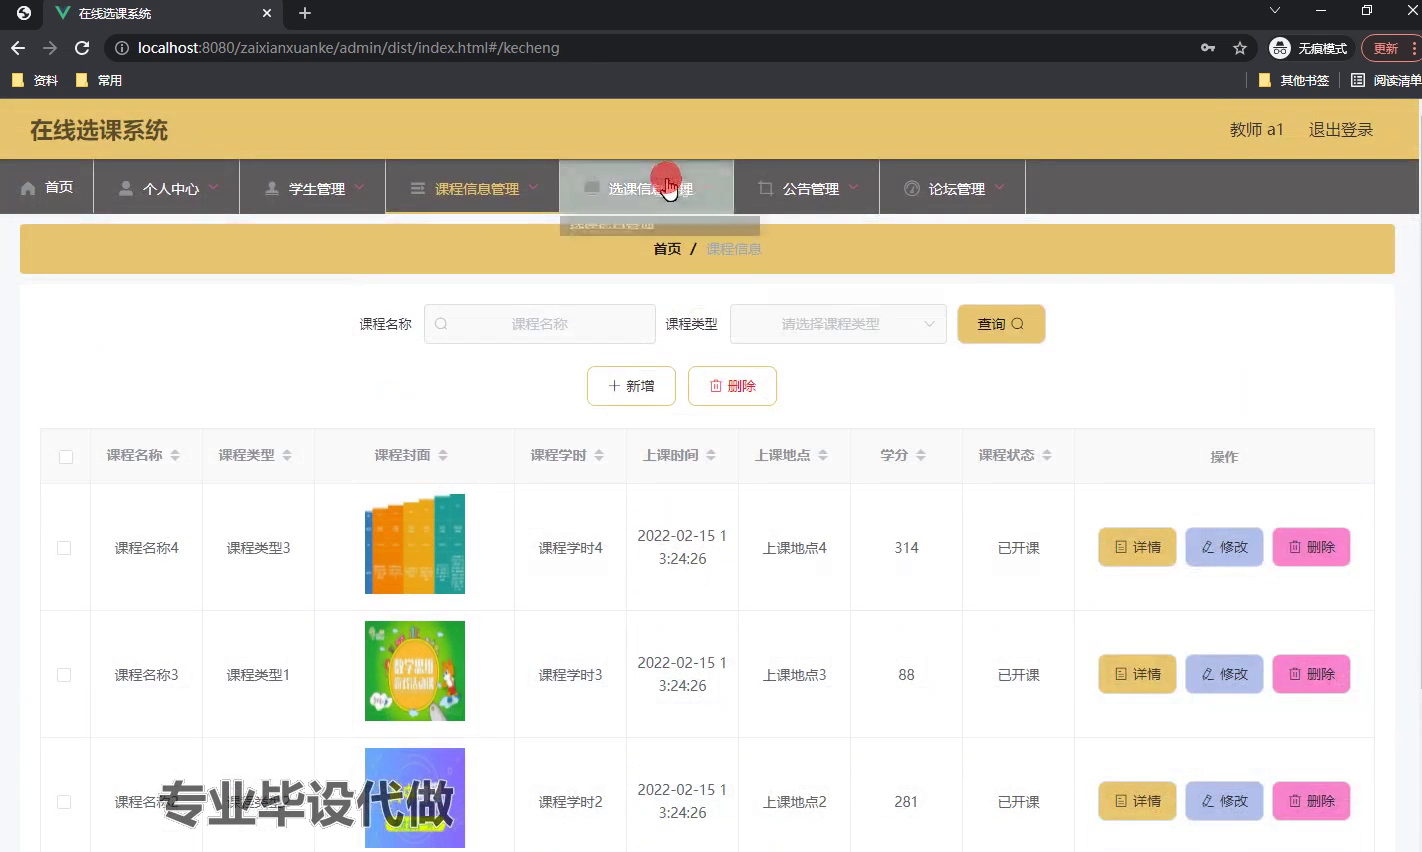Open the cover image of 课程名称4
This screenshot has width=1422, height=852.
coord(415,544)
